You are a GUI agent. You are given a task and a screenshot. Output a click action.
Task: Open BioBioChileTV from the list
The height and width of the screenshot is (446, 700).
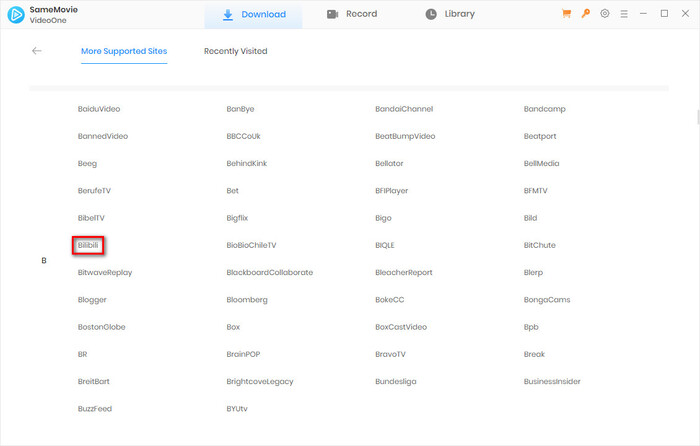[x=251, y=245]
